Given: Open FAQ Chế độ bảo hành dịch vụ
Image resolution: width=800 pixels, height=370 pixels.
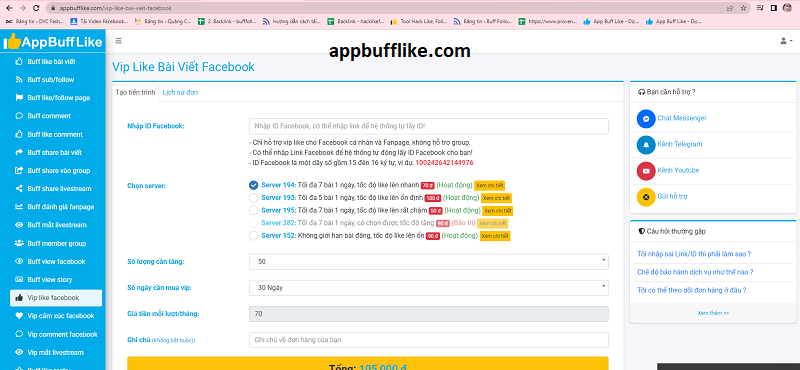Looking at the screenshot, I should point(695,272).
